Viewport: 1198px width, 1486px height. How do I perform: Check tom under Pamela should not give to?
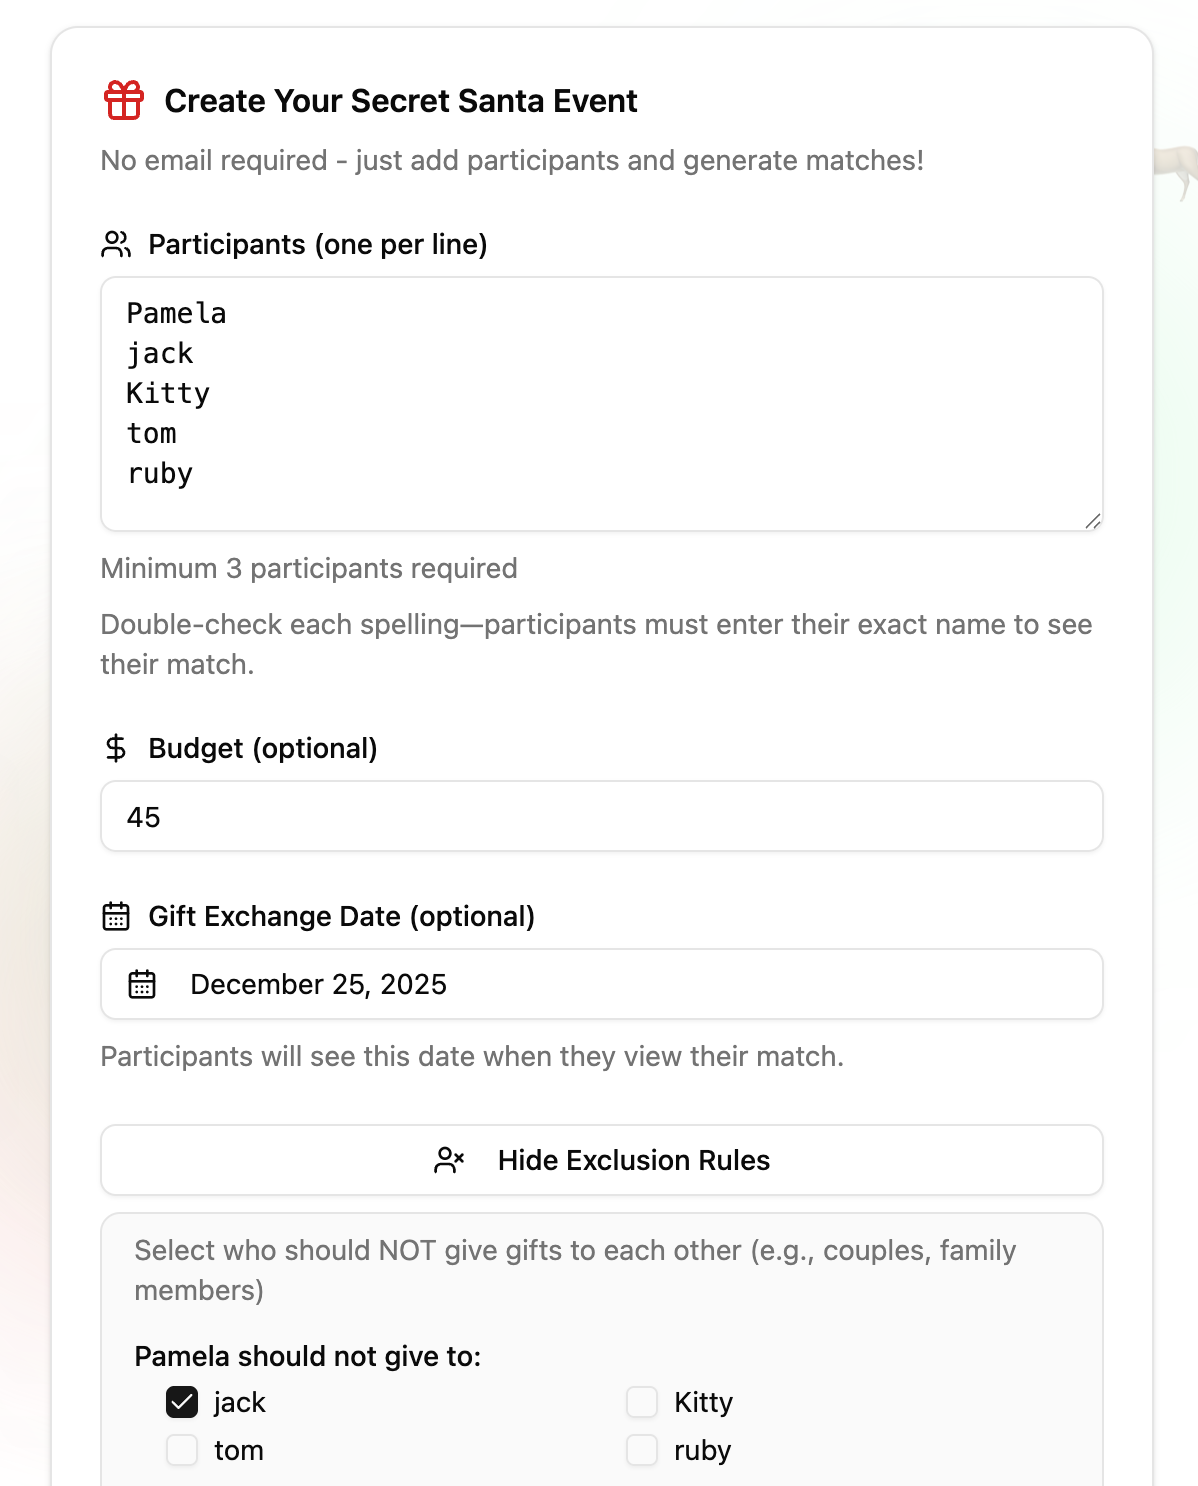pos(181,1450)
